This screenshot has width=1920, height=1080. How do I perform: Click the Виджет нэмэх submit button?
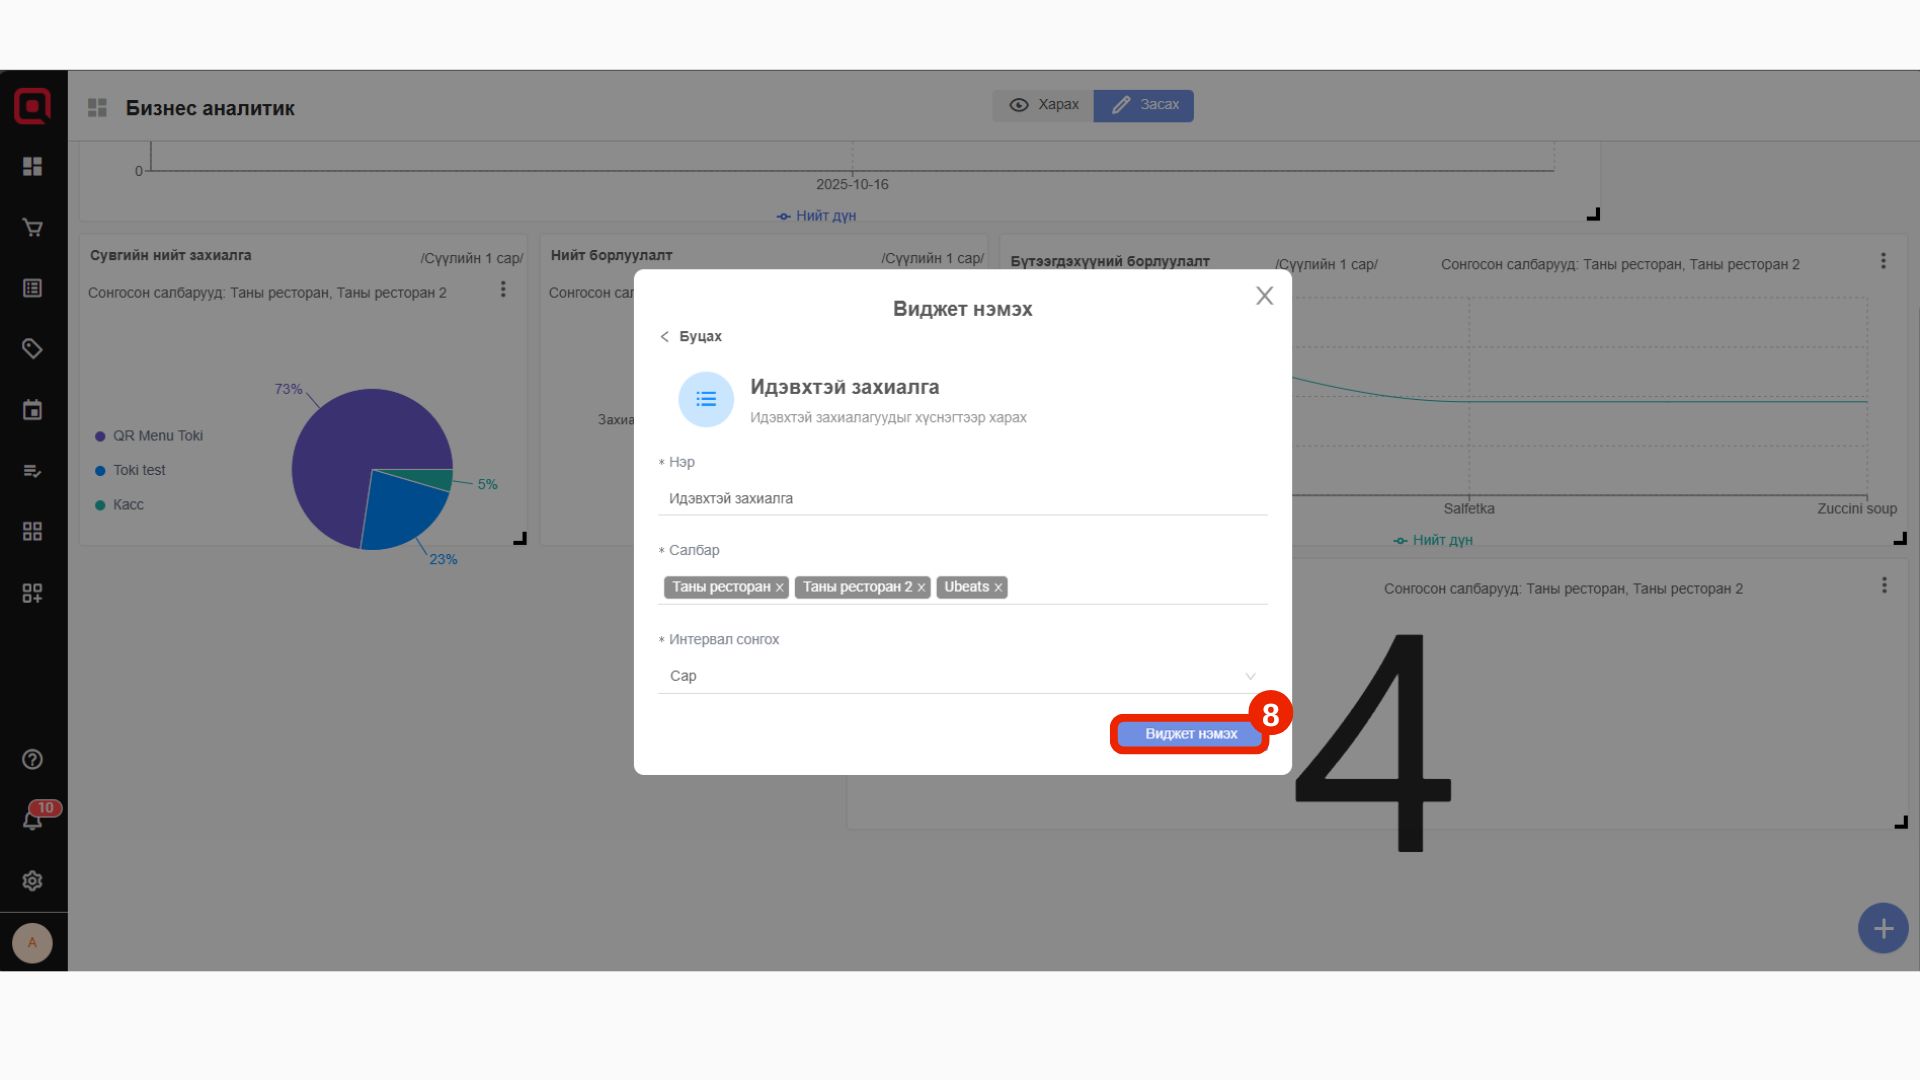(1190, 734)
